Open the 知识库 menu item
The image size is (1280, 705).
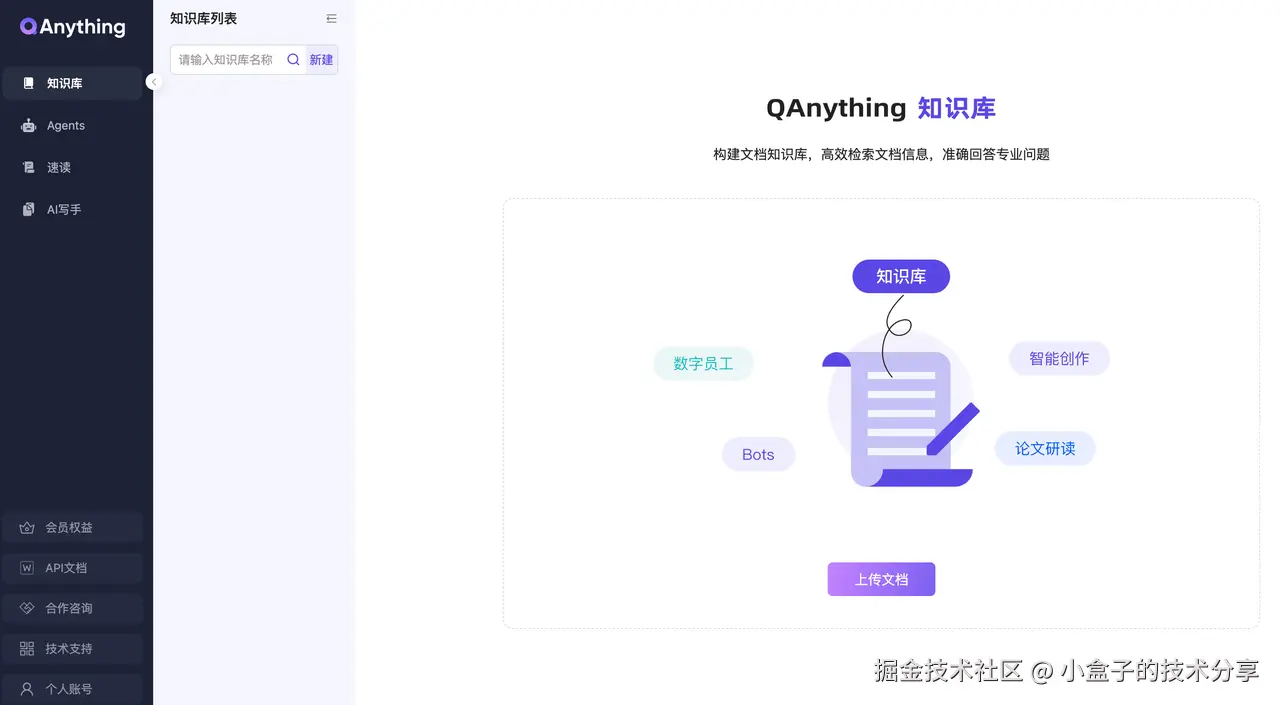[72, 83]
